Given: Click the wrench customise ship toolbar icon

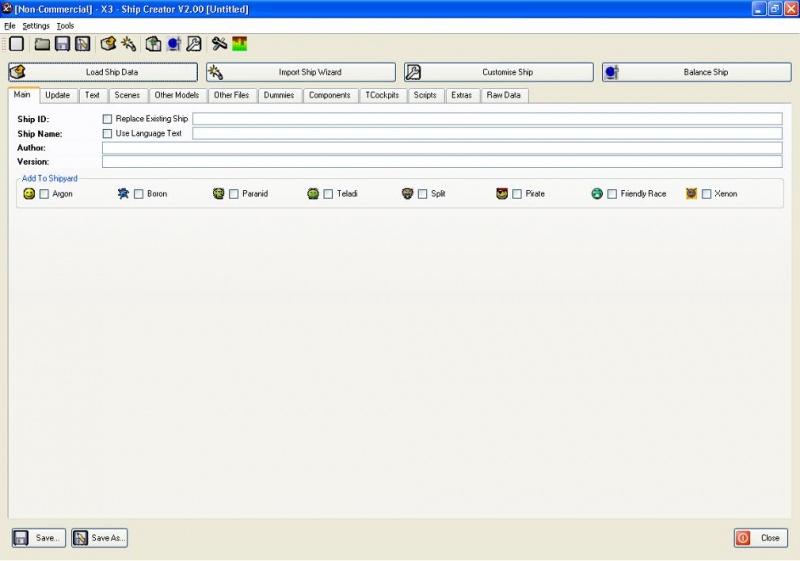Looking at the screenshot, I should (194, 44).
